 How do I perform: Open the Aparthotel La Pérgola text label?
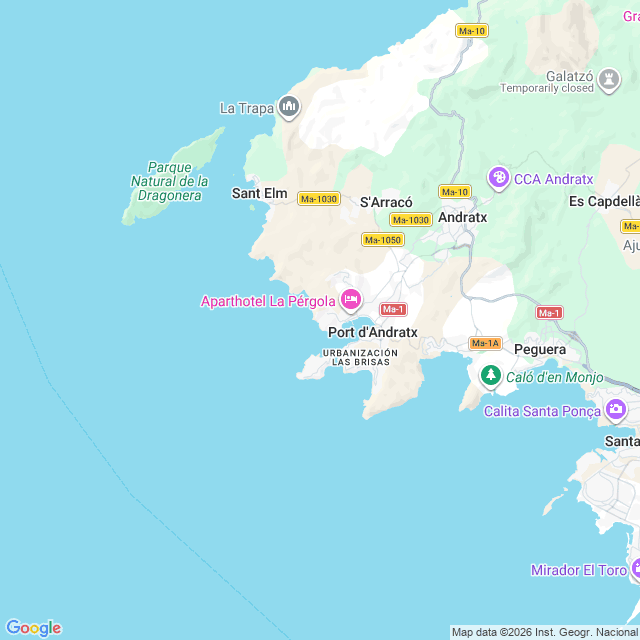268,301
